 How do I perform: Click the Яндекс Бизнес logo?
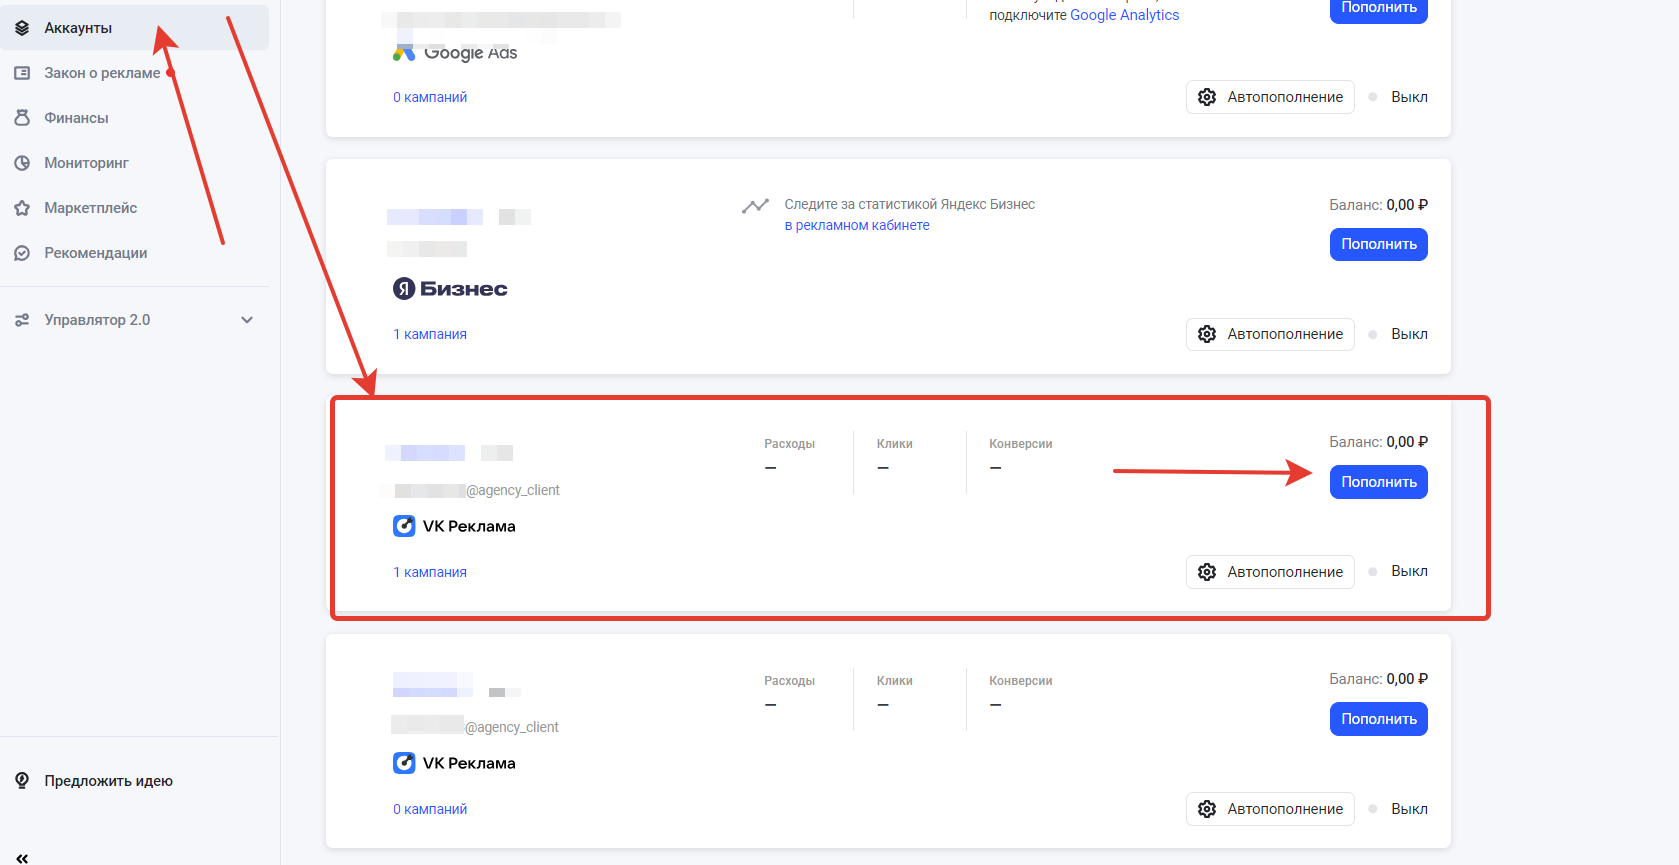coord(450,289)
